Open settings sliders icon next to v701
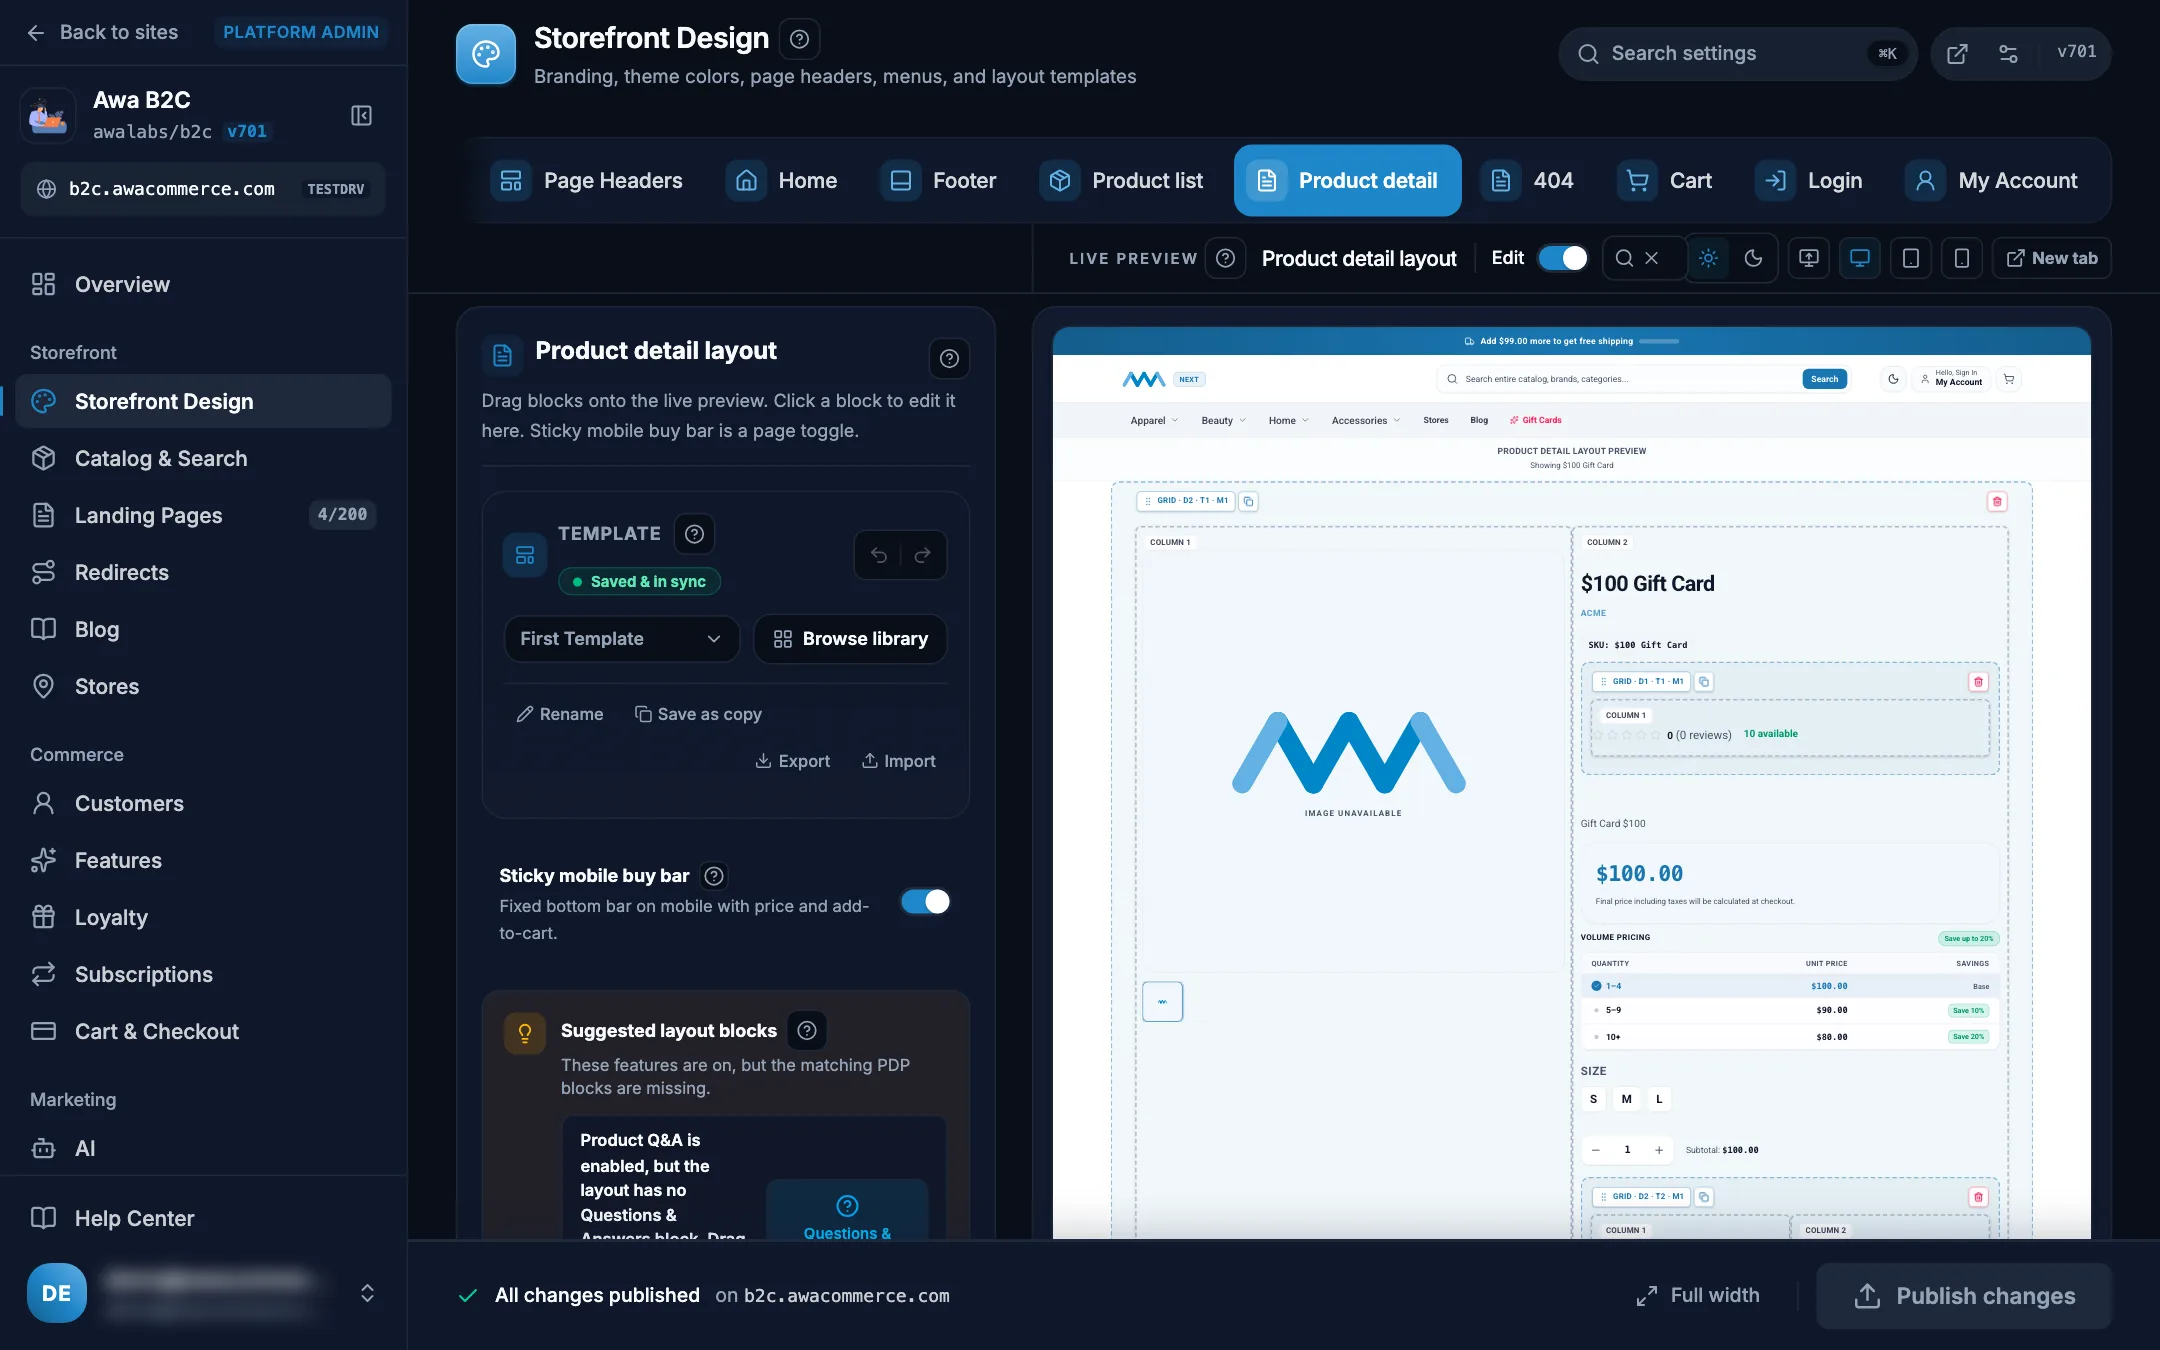Viewport: 2160px width, 1350px height. (x=2008, y=54)
